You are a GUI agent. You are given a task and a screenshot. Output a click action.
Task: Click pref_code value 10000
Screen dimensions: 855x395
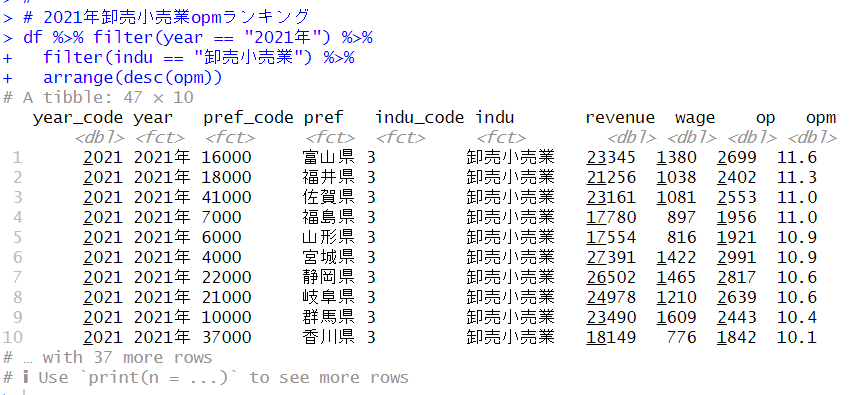(226, 317)
